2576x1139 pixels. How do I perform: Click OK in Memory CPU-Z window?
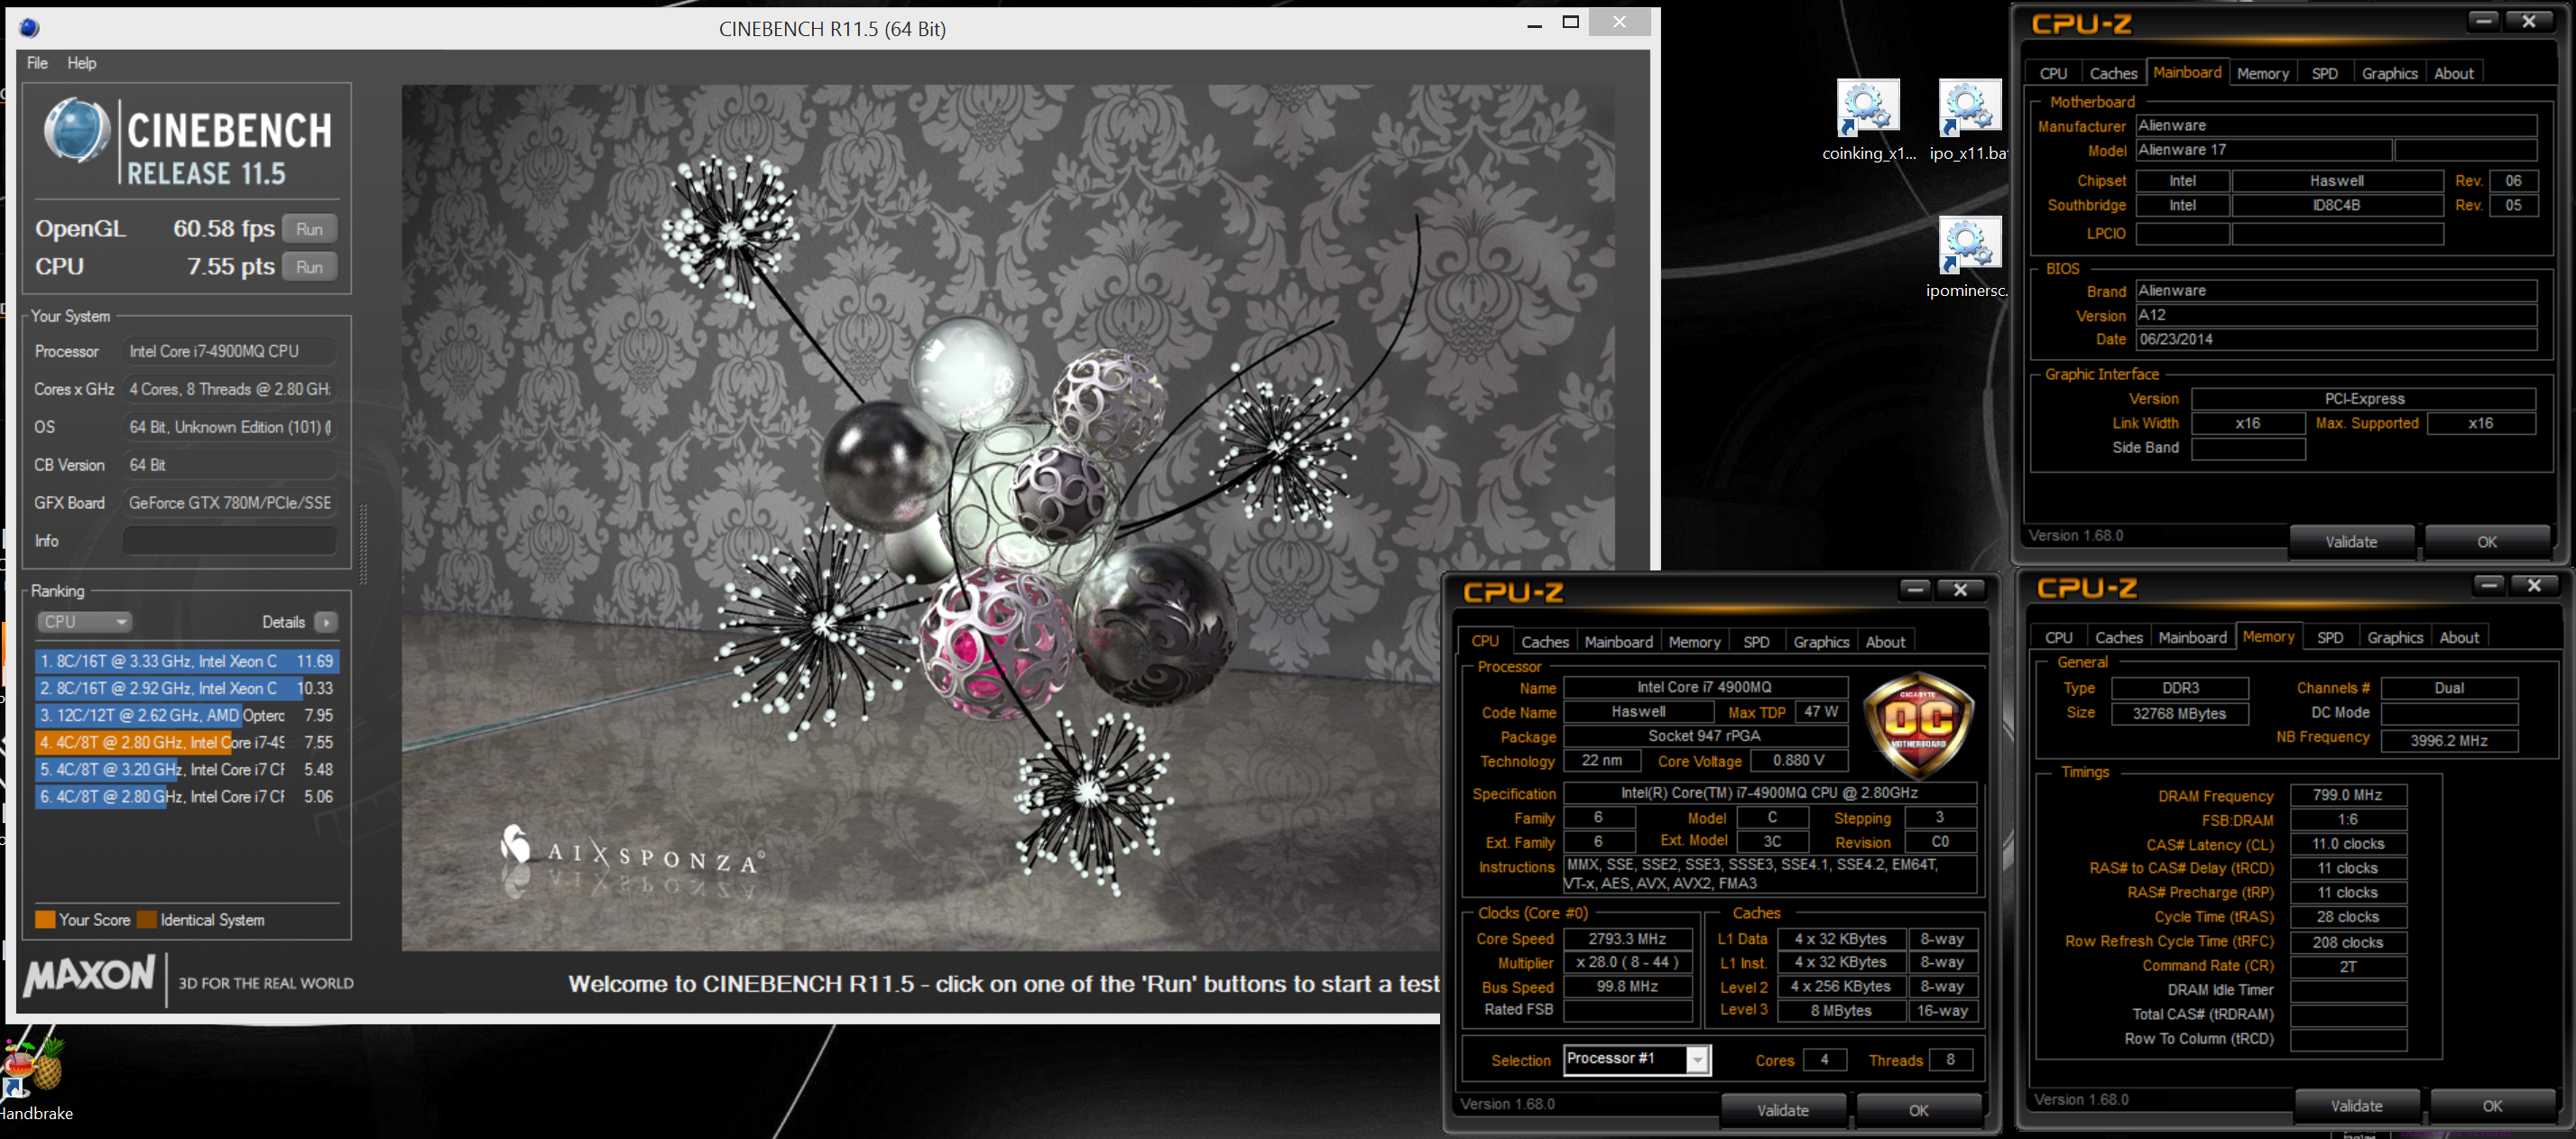(x=2492, y=1106)
